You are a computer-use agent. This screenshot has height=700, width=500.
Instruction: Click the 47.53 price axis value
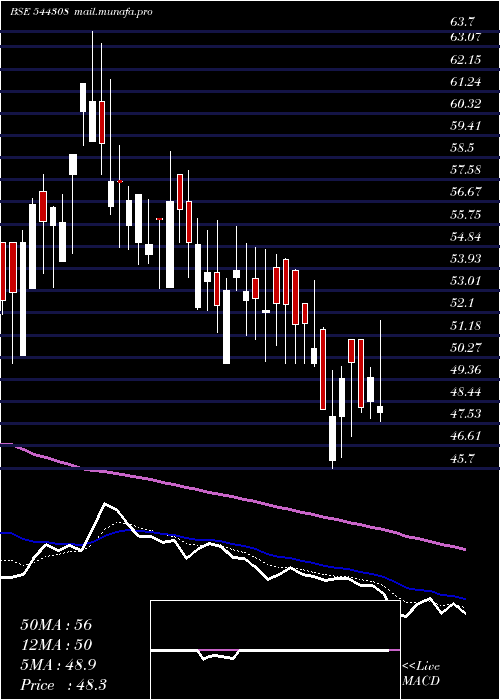pyautogui.click(x=466, y=413)
